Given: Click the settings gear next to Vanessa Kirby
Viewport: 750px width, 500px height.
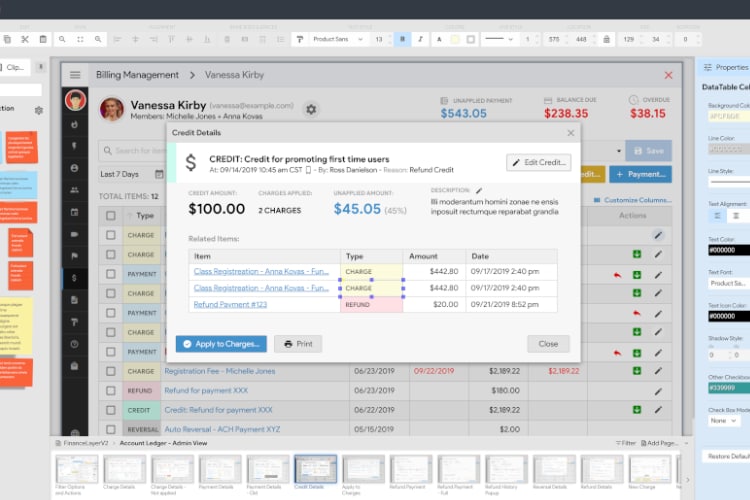Looking at the screenshot, I should (311, 110).
